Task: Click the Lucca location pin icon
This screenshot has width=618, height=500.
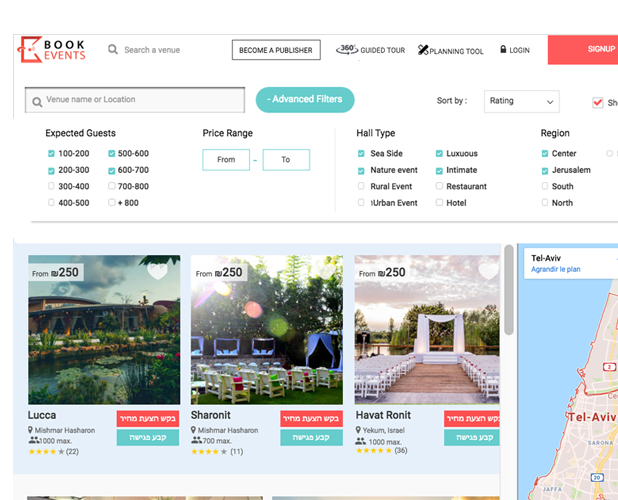Action: pyautogui.click(x=30, y=430)
